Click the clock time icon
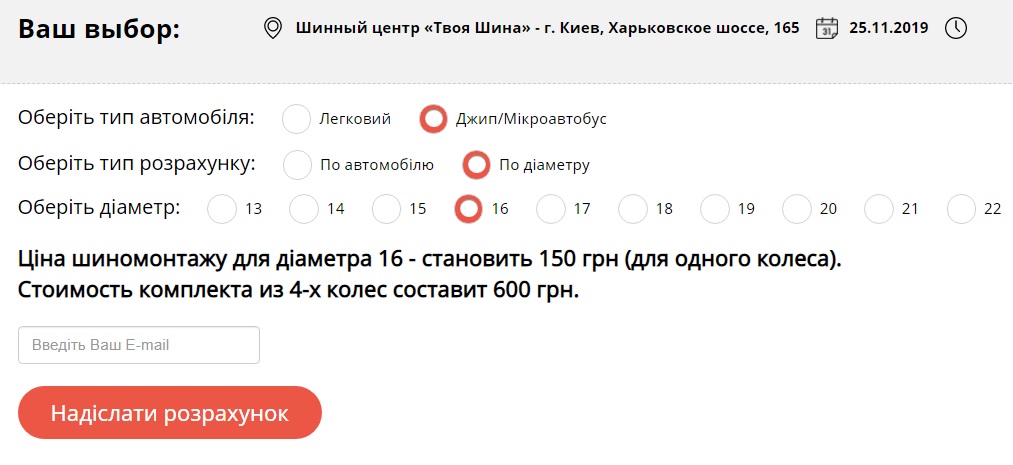Image resolution: width=1013 pixels, height=465 pixels. click(956, 28)
